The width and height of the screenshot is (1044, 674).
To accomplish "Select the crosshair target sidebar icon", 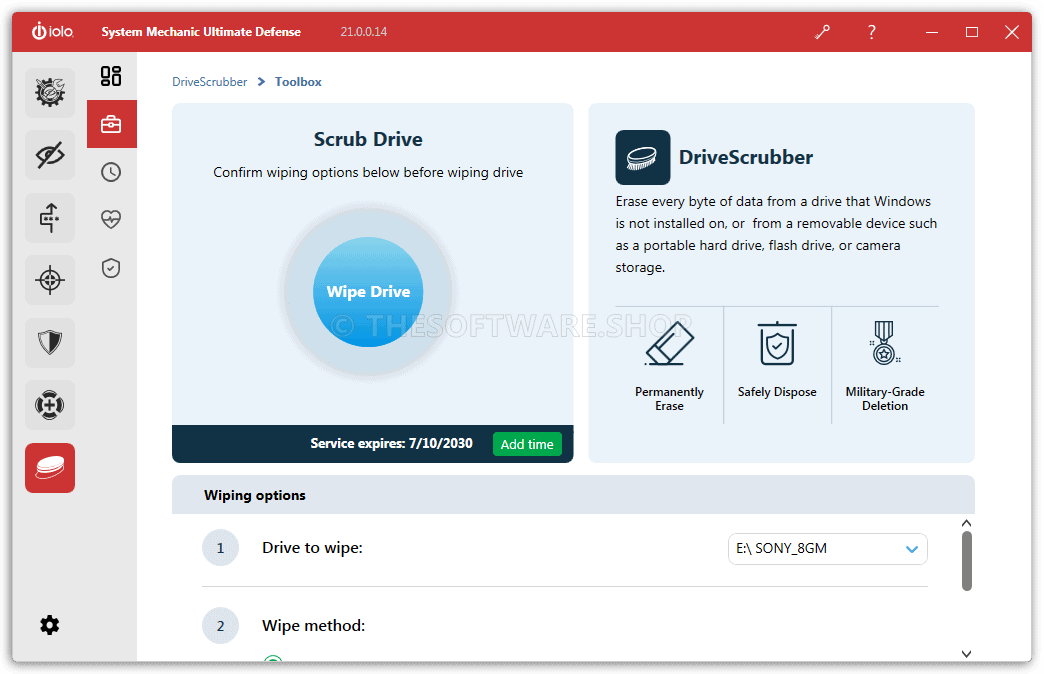I will pyautogui.click(x=50, y=280).
